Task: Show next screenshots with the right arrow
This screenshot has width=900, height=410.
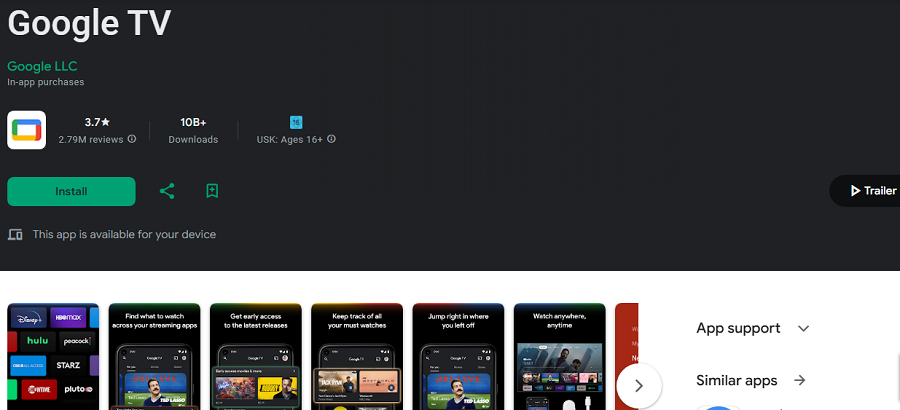Action: pos(639,386)
